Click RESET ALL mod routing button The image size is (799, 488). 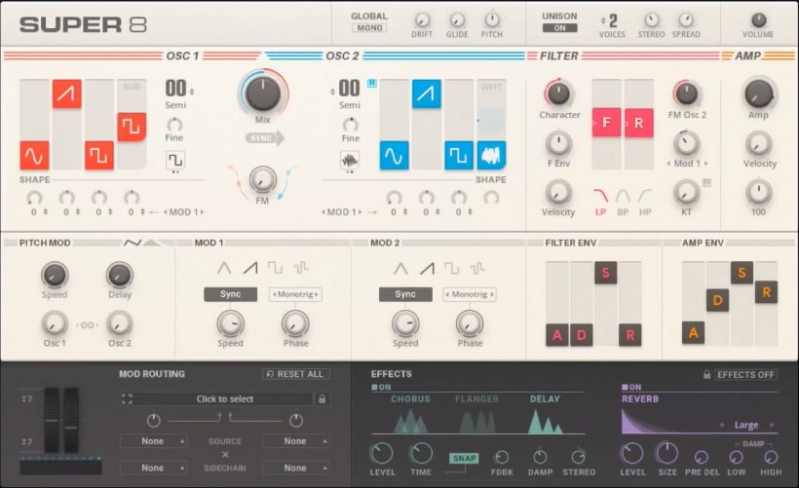tap(296, 374)
